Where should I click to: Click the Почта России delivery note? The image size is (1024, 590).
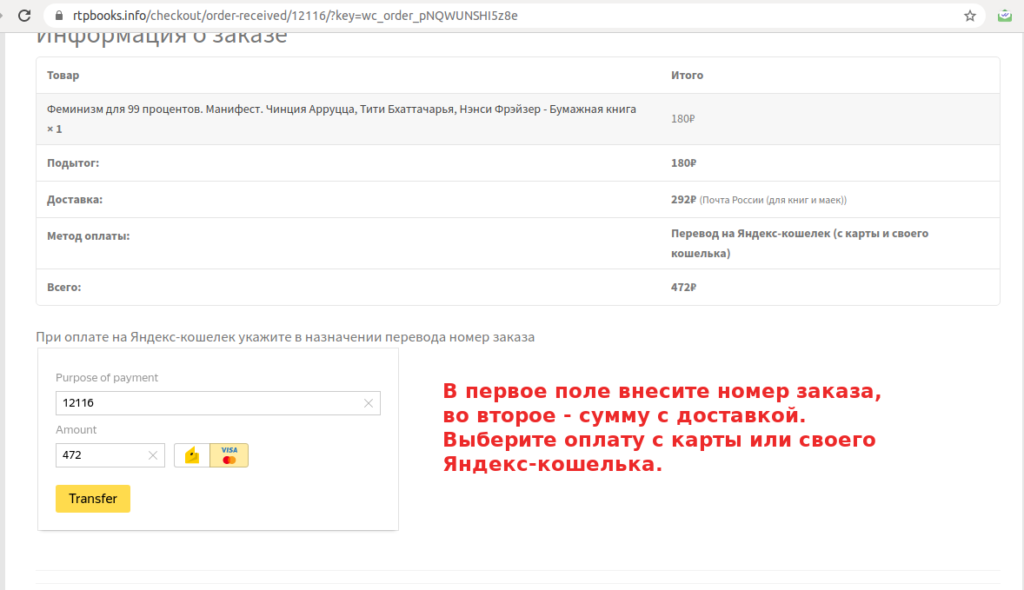[x=773, y=200]
